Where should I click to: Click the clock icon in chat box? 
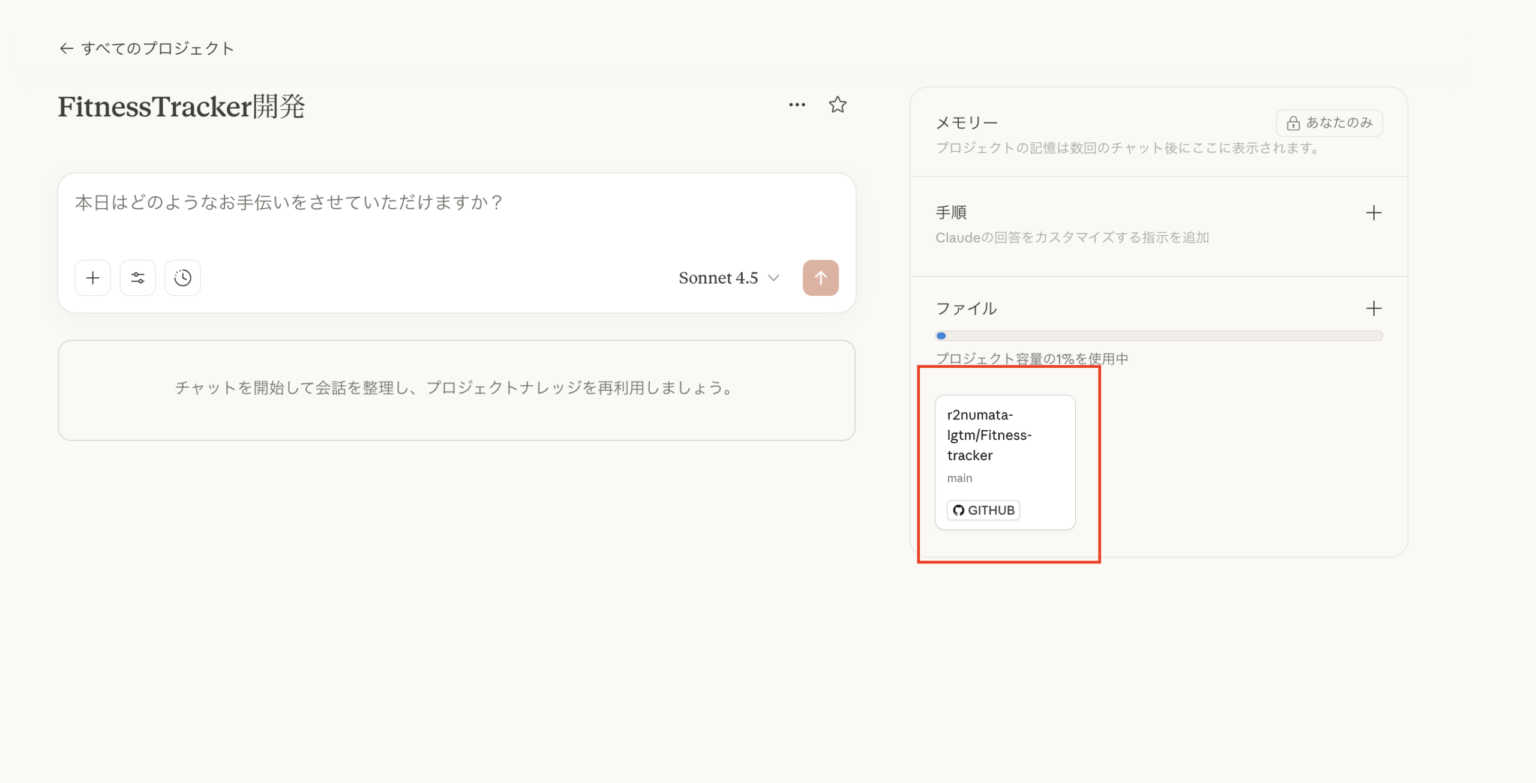(x=183, y=278)
